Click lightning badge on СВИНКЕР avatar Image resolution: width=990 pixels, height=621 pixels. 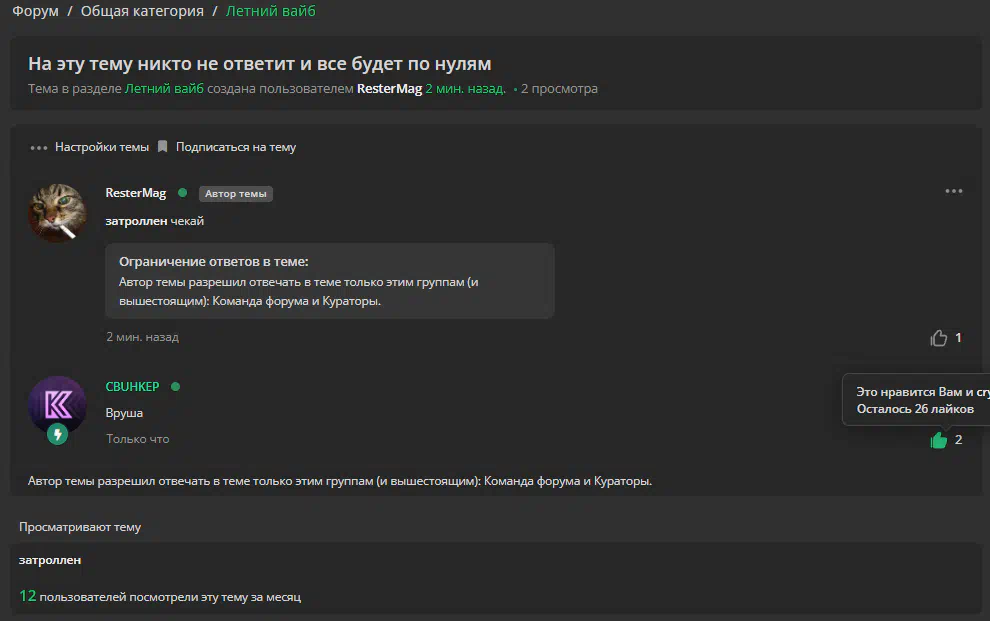(x=57, y=434)
